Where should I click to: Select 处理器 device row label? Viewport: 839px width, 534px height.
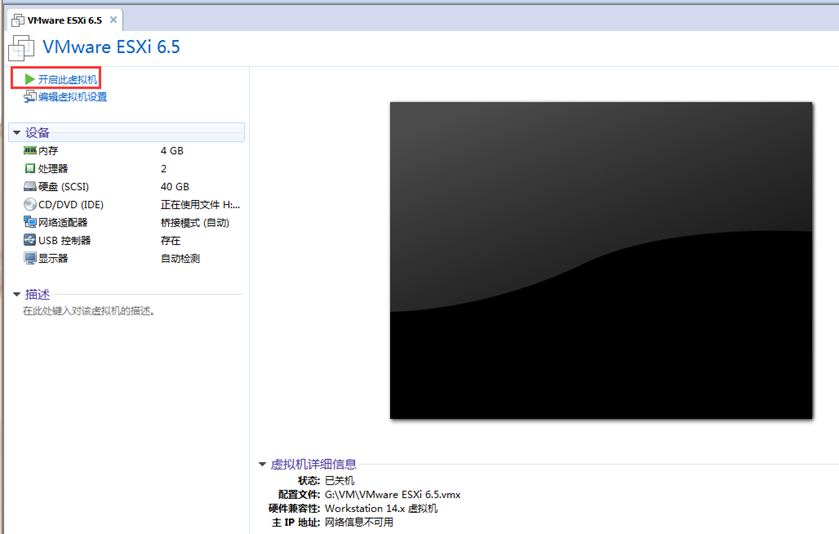53,169
